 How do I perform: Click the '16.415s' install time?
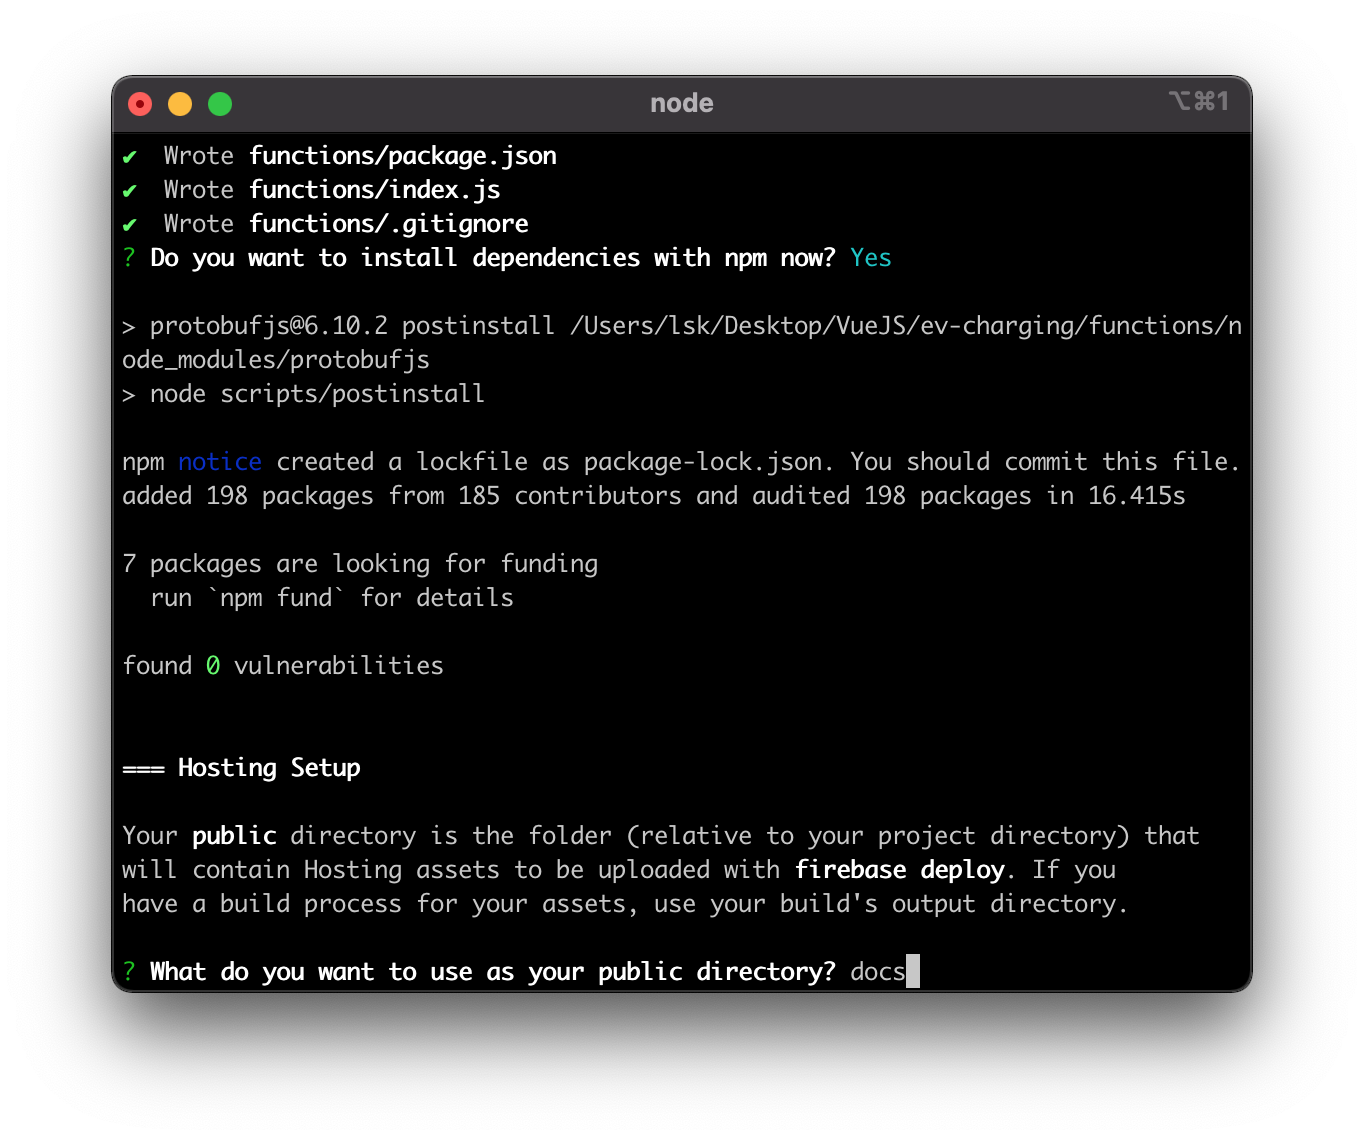click(x=1137, y=496)
